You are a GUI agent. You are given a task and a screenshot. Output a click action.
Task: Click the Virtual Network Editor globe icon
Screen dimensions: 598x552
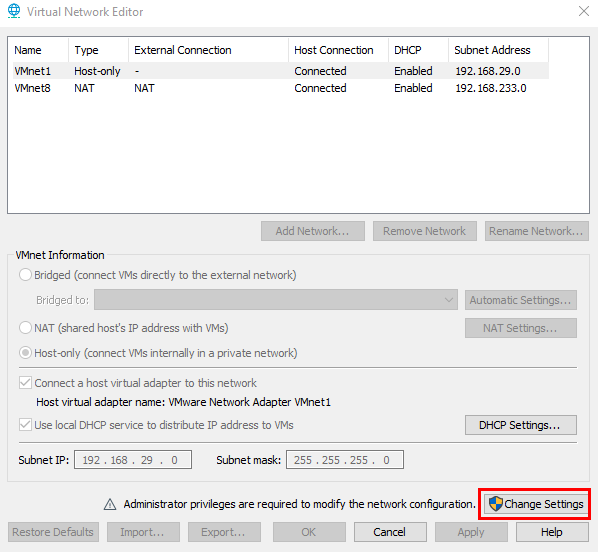[14, 11]
